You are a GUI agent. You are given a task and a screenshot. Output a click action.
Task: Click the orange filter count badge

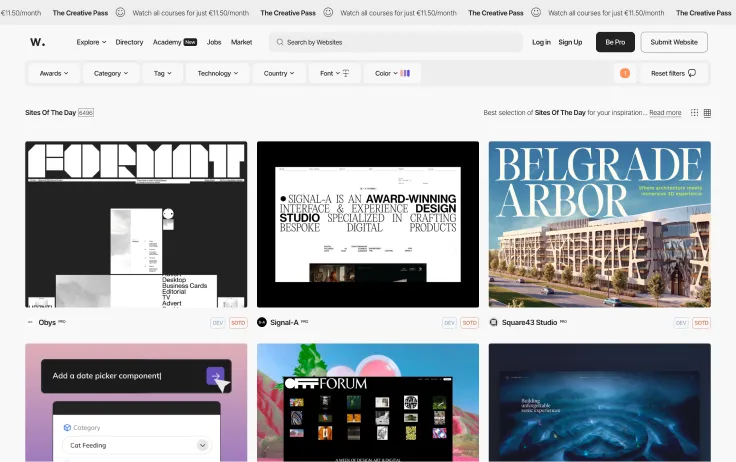(625, 73)
